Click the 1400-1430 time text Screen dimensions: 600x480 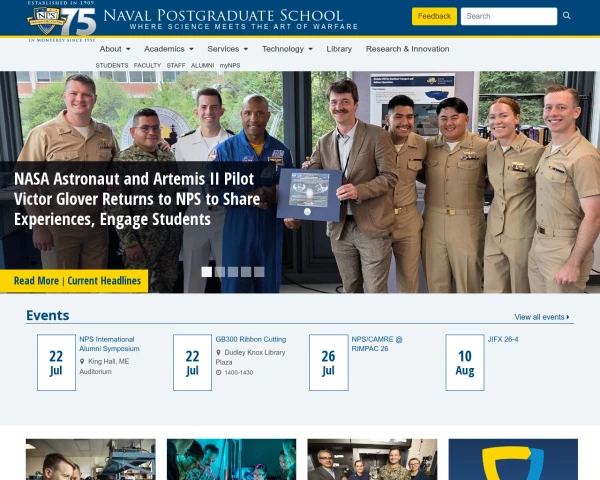coord(239,372)
